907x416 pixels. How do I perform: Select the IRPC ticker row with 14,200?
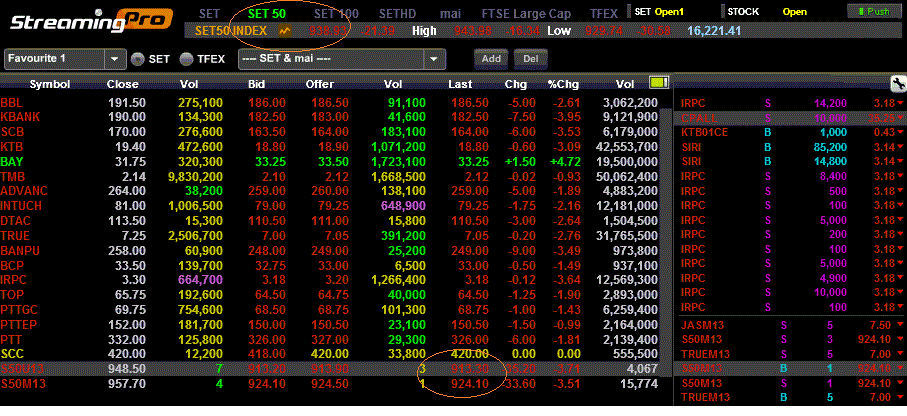point(790,103)
